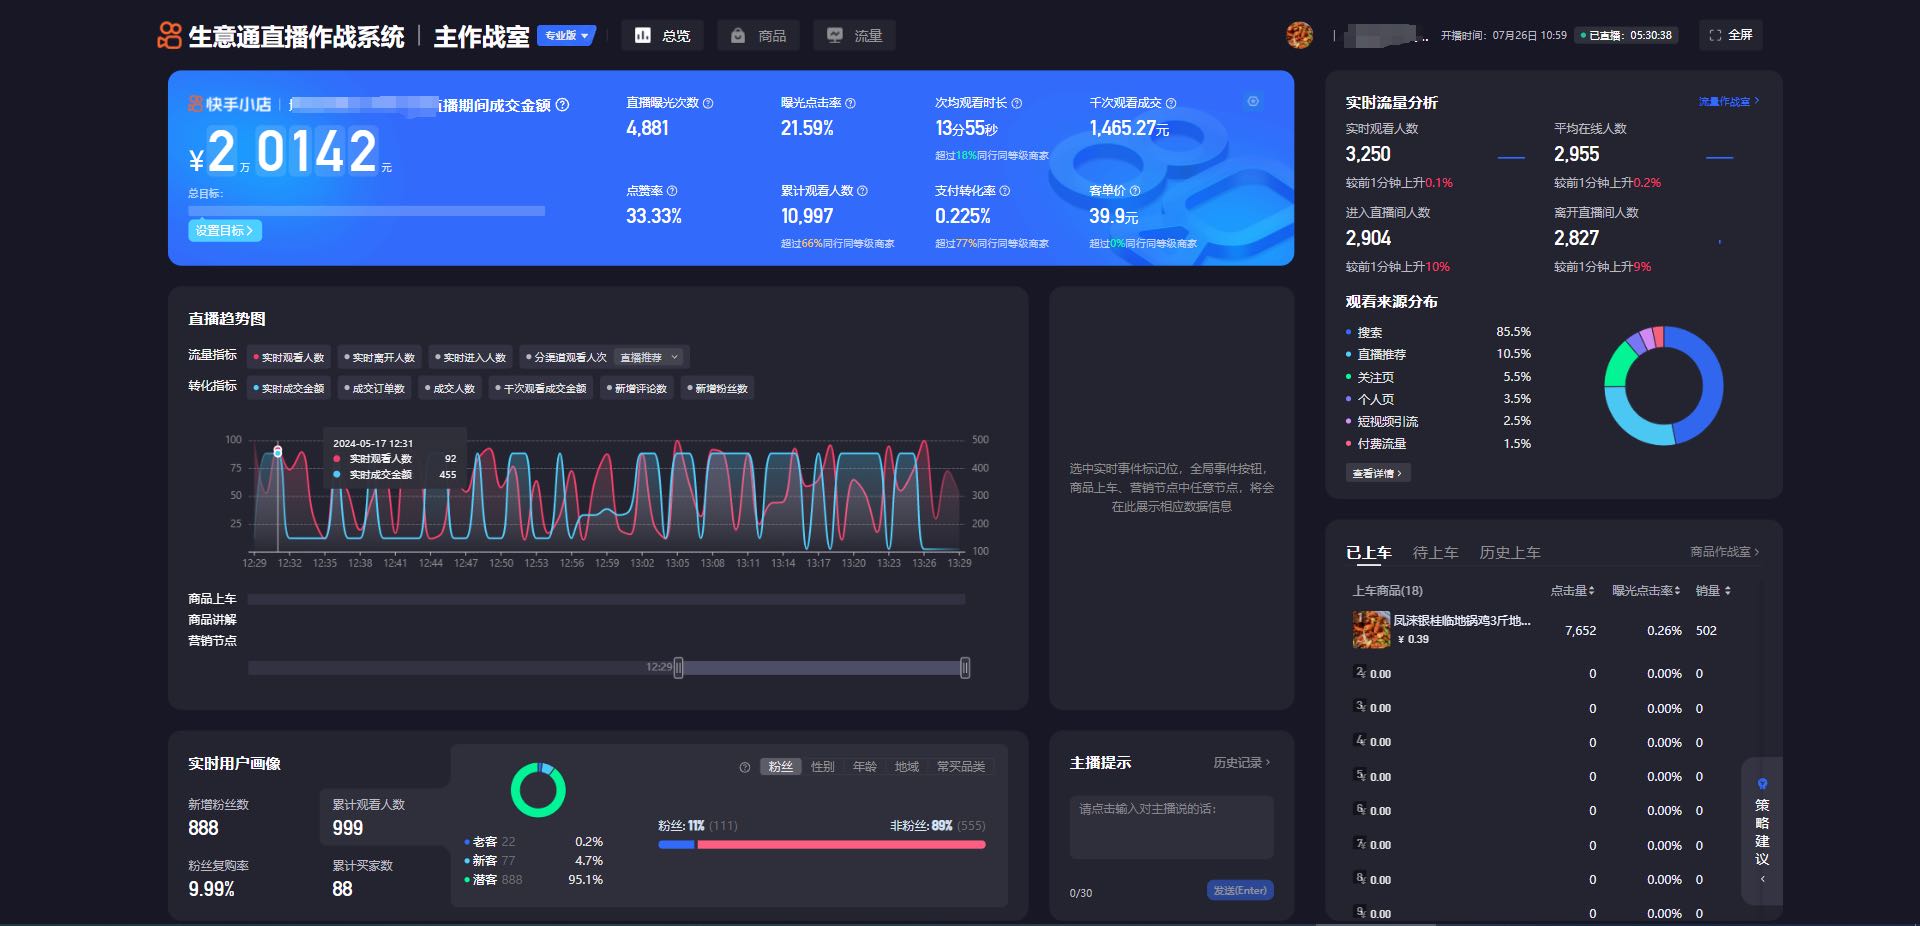Click help icon next to 点赞率
Screen dimensions: 1920x926
[672, 191]
